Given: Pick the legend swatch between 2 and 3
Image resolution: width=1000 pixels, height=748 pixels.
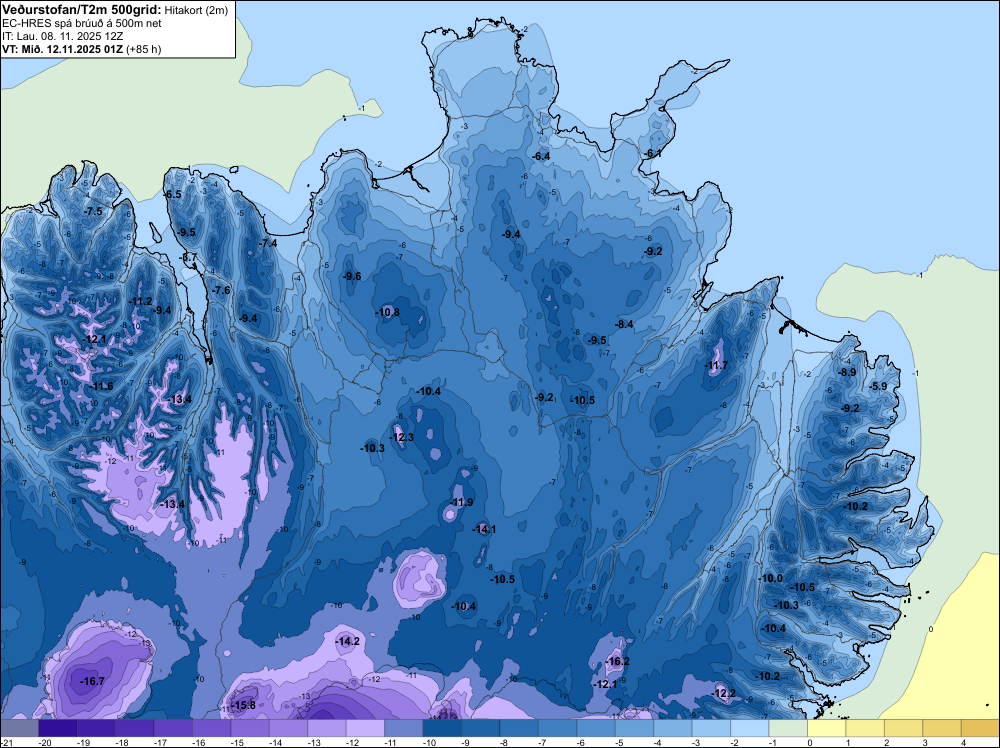Looking at the screenshot, I should (x=903, y=728).
